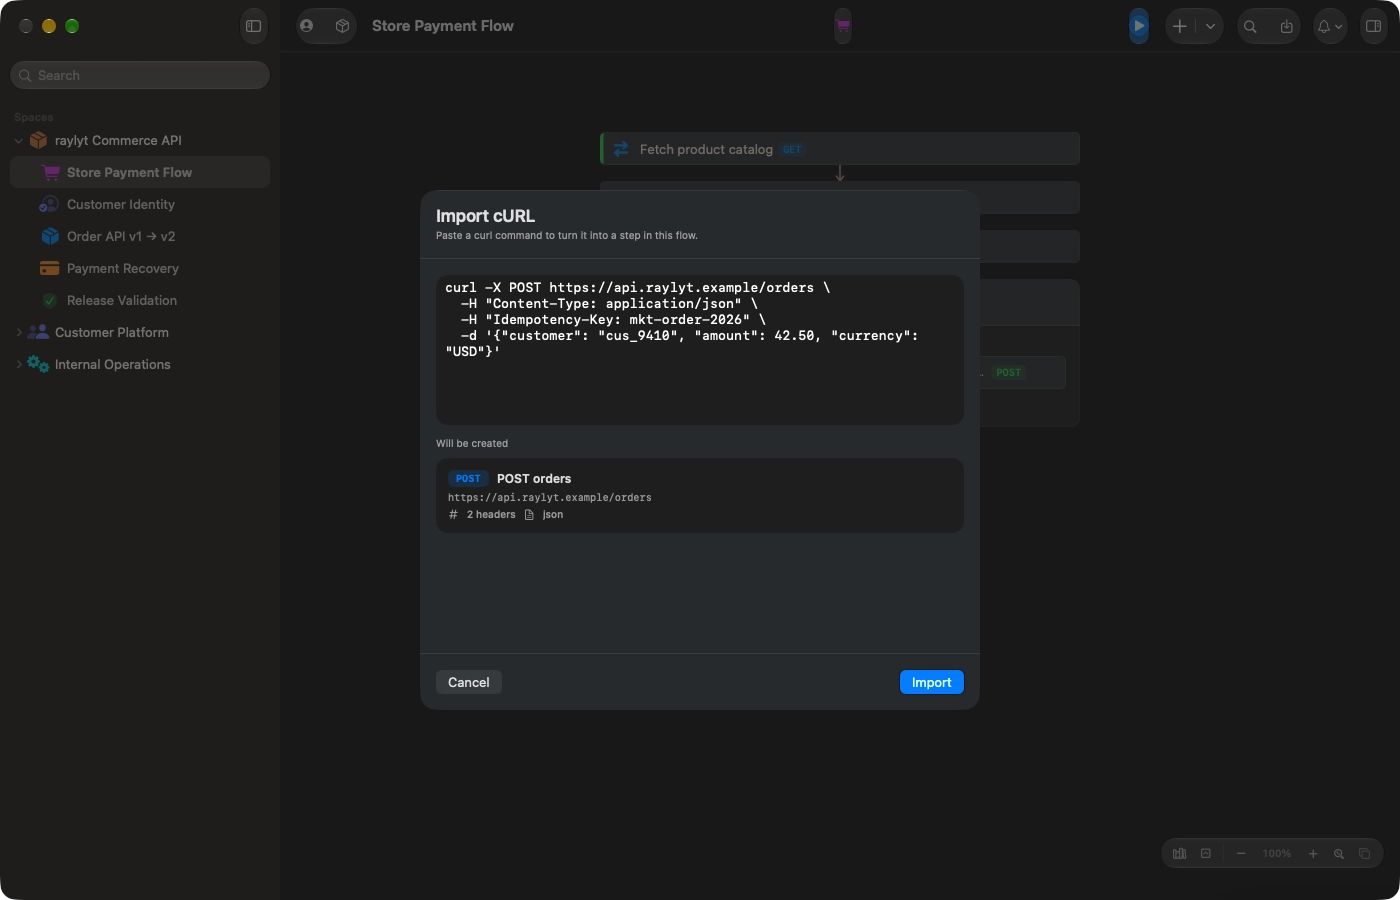Click the Internal Operations gears icon
The image size is (1400, 900).
(38, 364)
